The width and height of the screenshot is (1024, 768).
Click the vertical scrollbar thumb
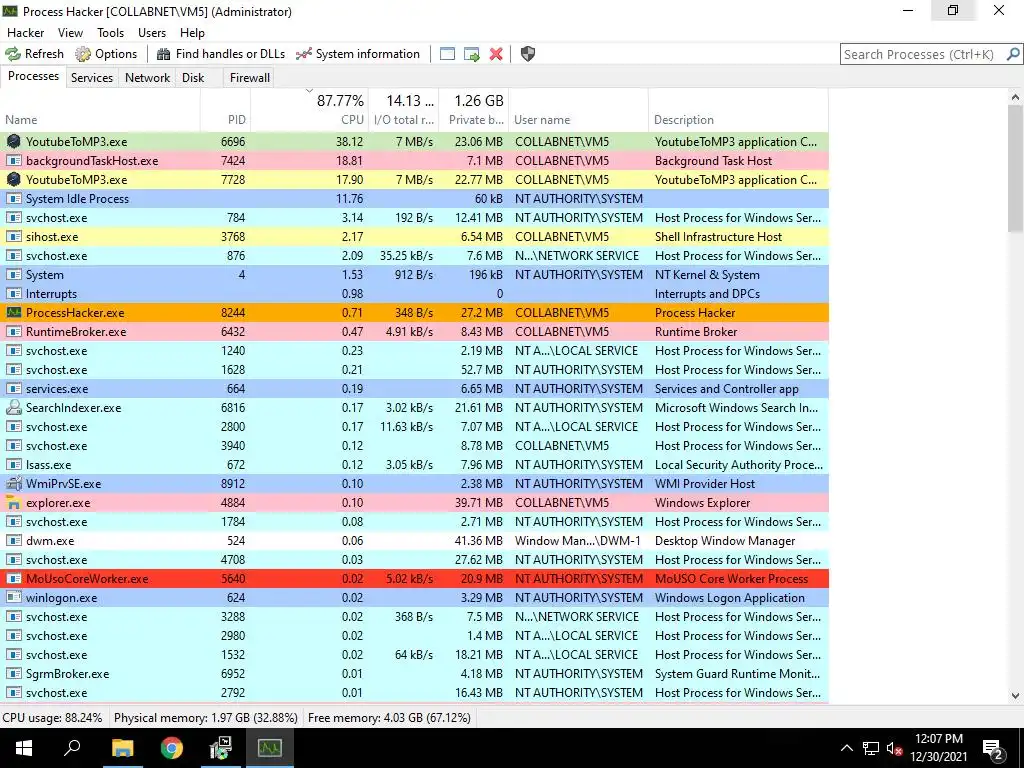pos(1015,168)
